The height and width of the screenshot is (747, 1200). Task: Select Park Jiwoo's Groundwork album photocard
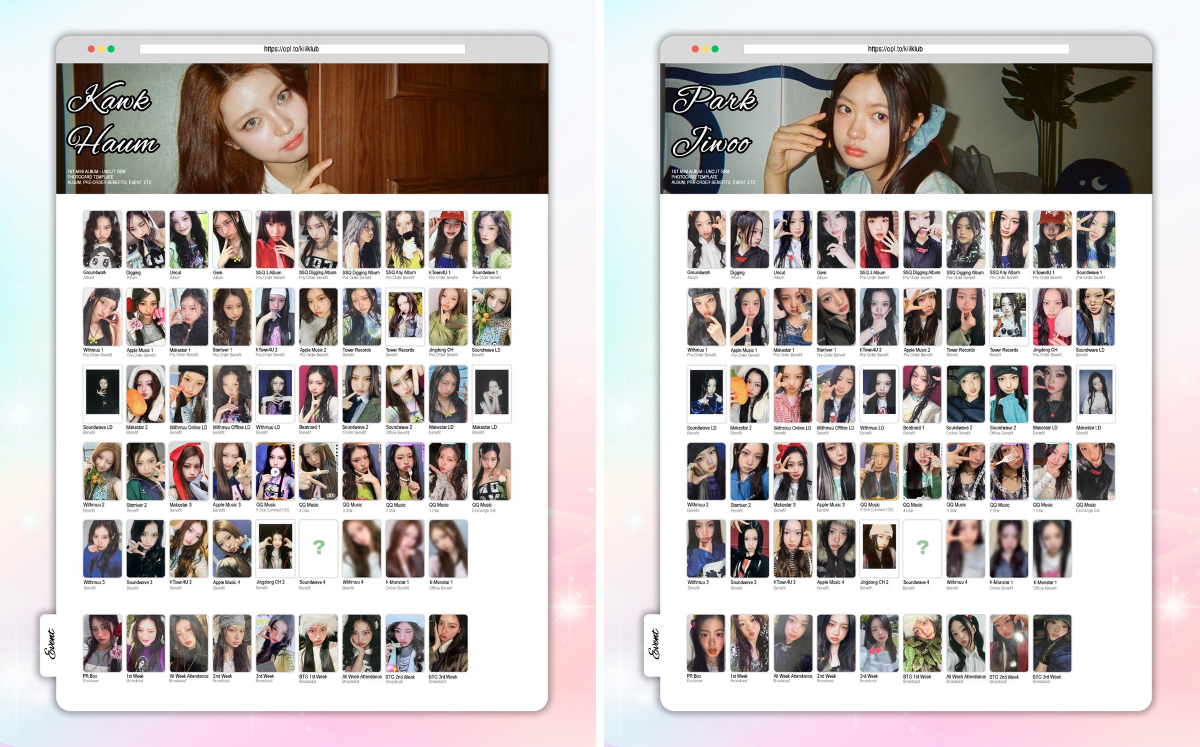pos(706,239)
